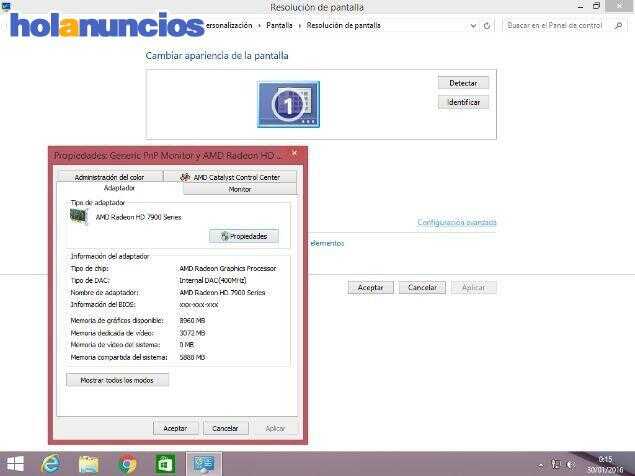Click the Internal DAC(400MHz) value

213,280
